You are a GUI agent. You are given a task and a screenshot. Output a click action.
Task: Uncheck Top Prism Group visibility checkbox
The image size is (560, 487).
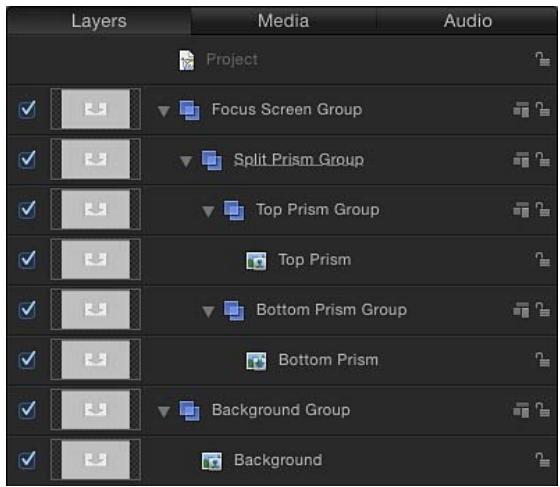tap(27, 209)
